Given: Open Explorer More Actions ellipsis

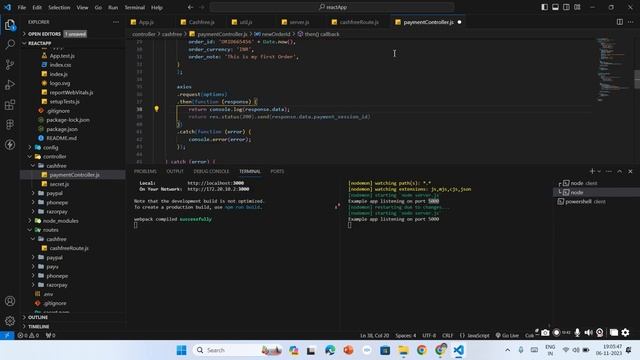Looking at the screenshot, I should [x=116, y=22].
